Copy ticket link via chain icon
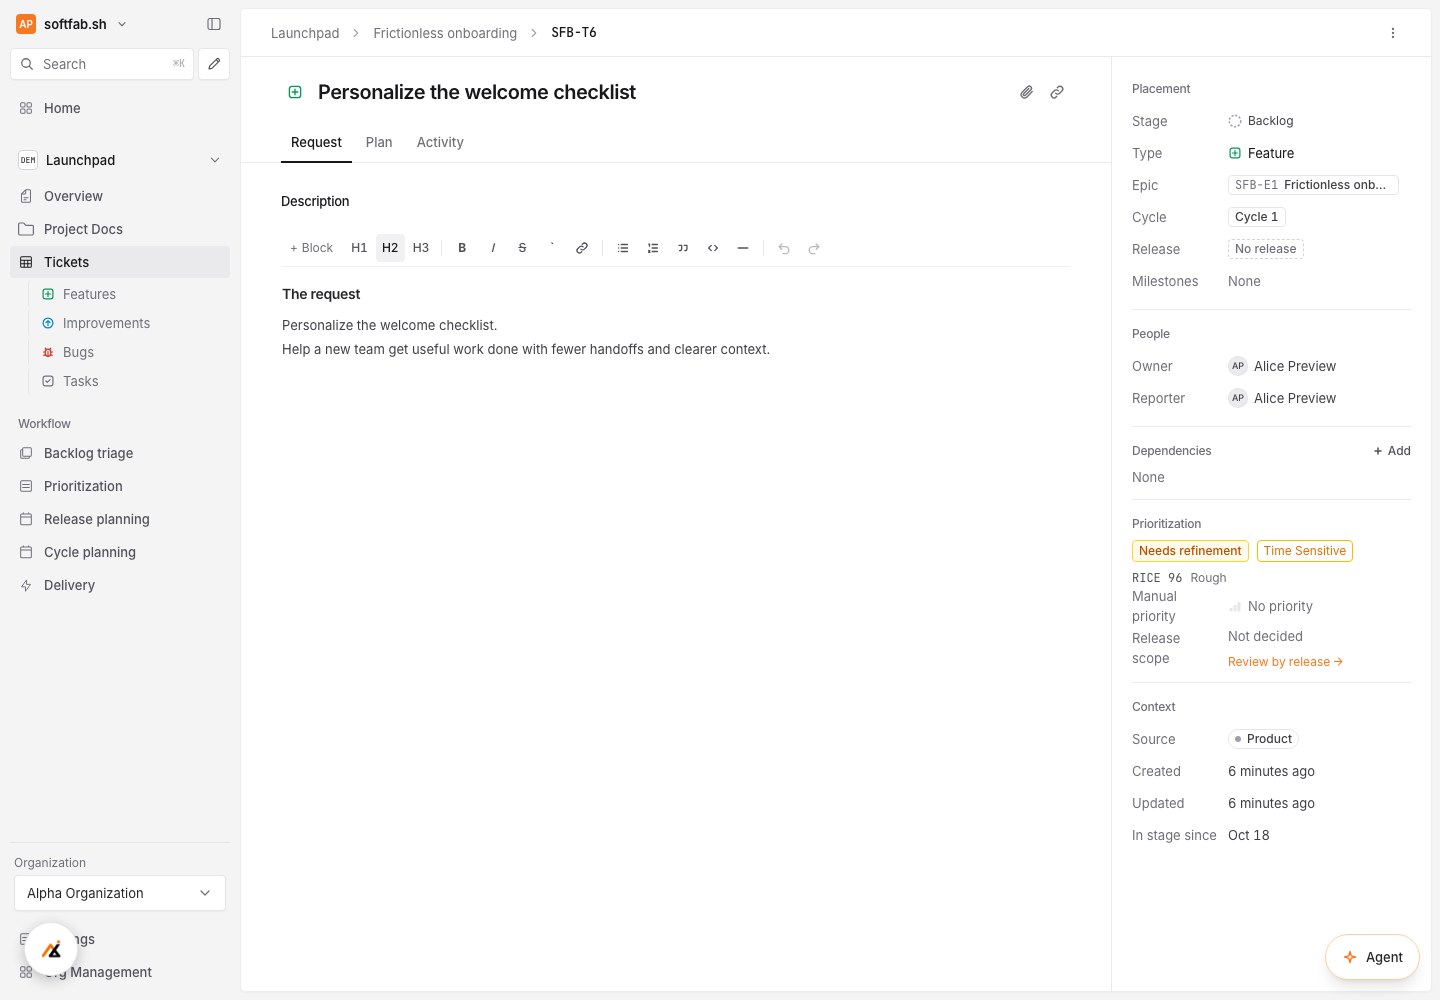1440x1000 pixels. pos(1057,92)
